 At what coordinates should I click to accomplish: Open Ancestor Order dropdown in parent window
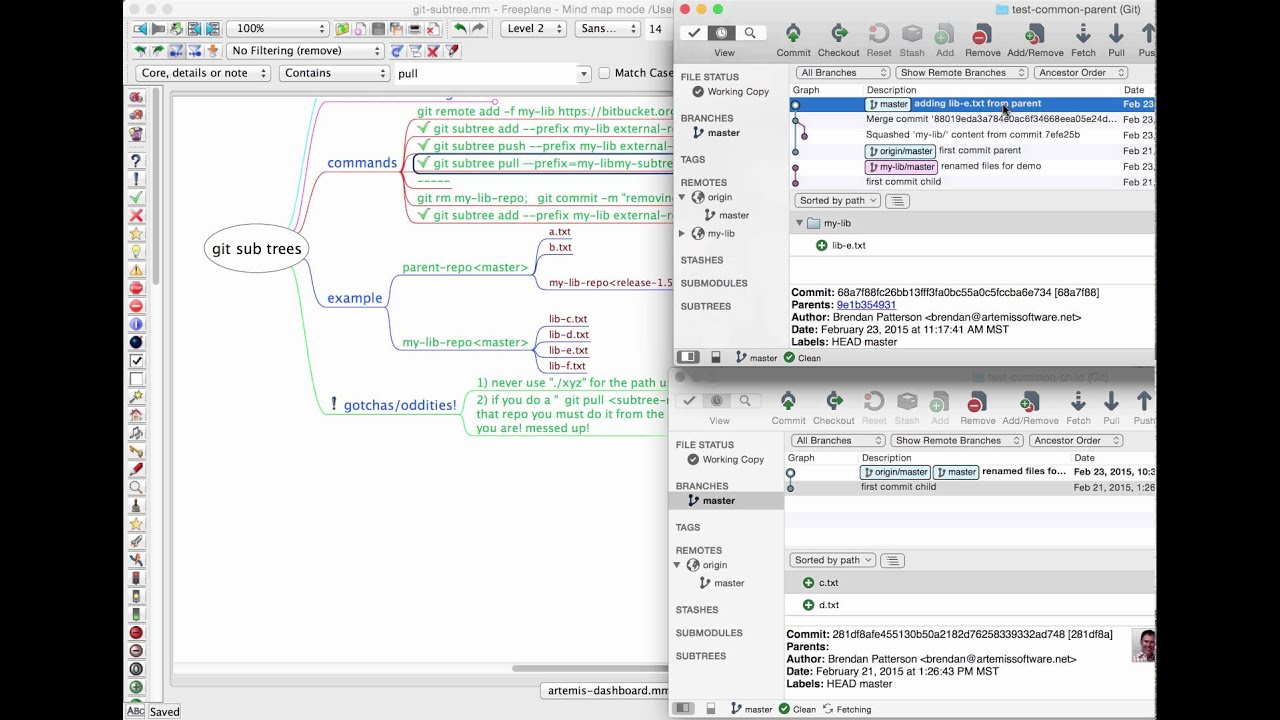point(1081,72)
